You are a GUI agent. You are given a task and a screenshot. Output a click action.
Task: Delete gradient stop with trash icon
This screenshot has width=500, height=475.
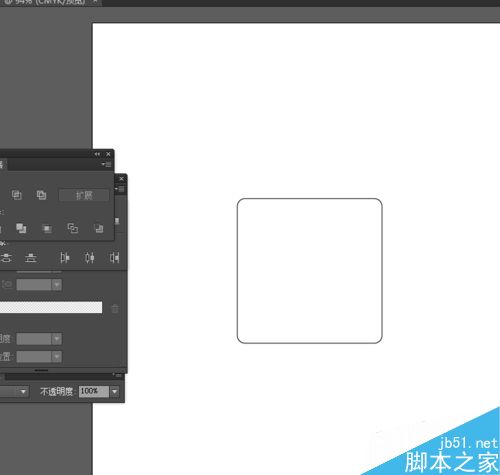pyautogui.click(x=115, y=308)
